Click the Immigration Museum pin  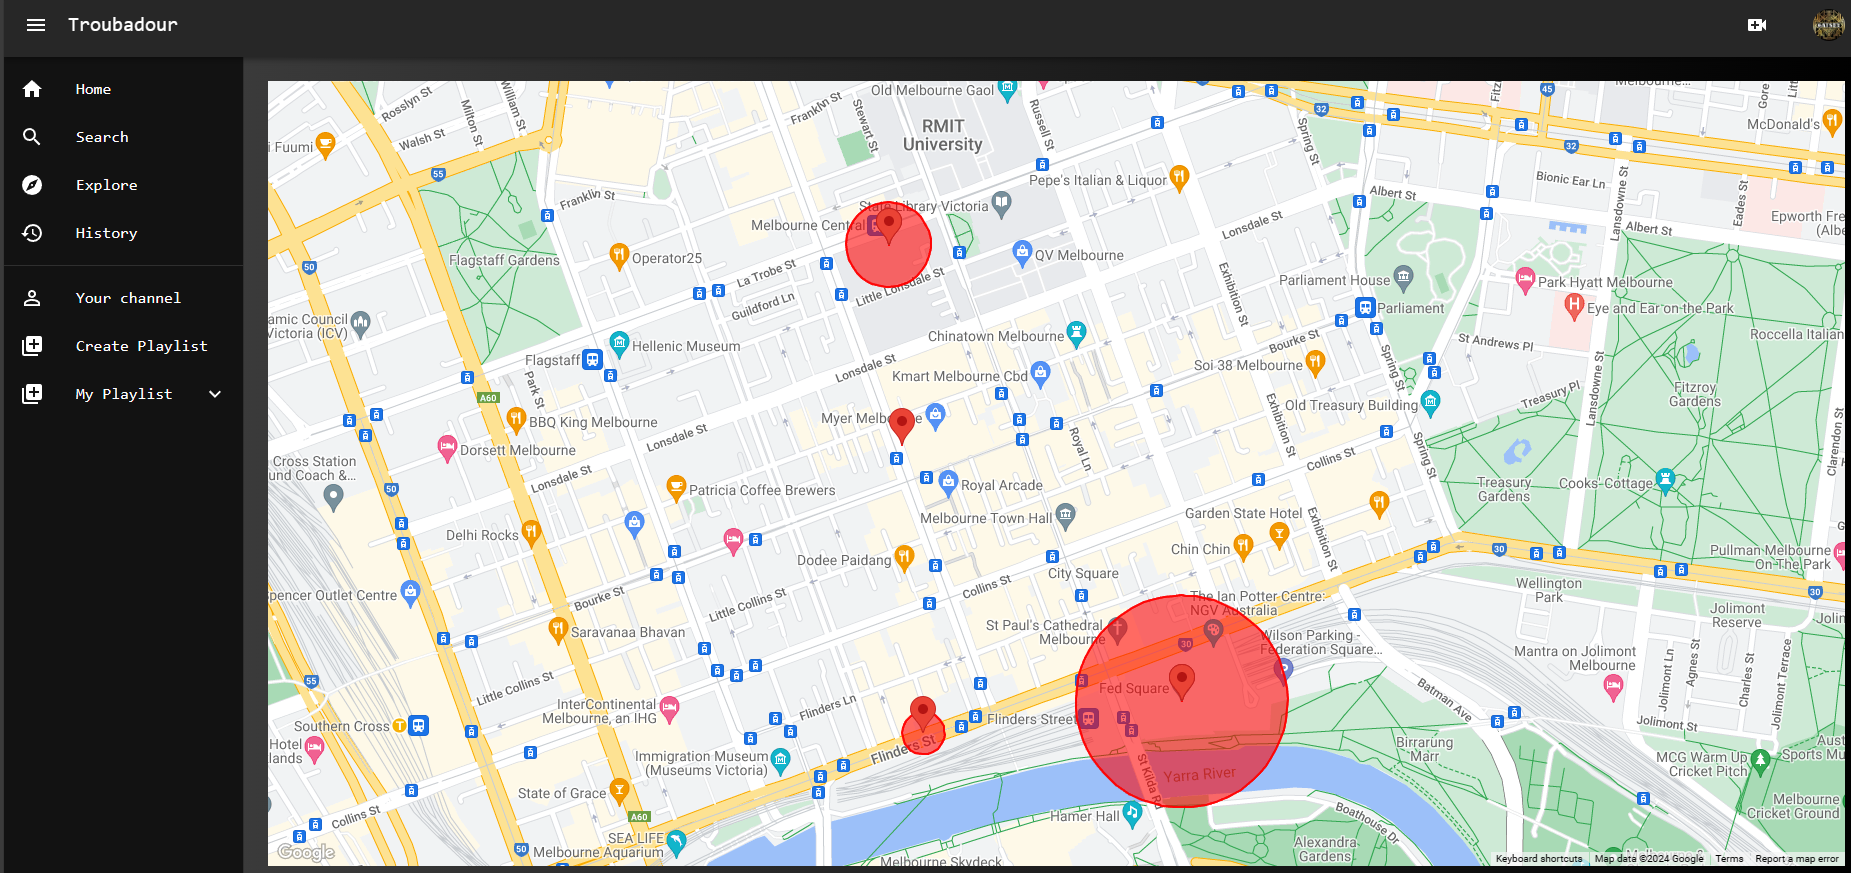tap(781, 761)
